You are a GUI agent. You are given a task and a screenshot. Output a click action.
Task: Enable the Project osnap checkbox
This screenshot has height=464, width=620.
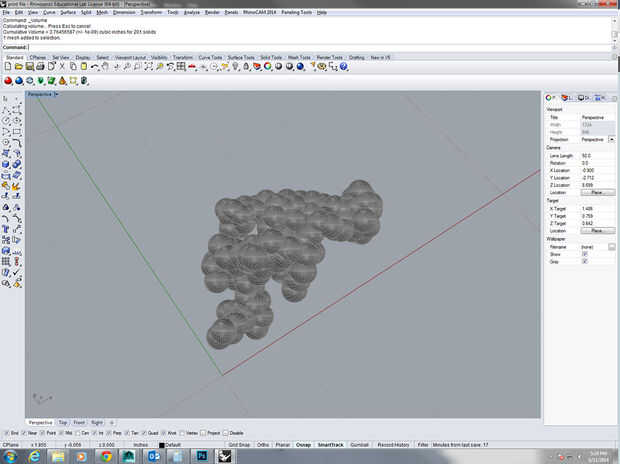[203, 433]
